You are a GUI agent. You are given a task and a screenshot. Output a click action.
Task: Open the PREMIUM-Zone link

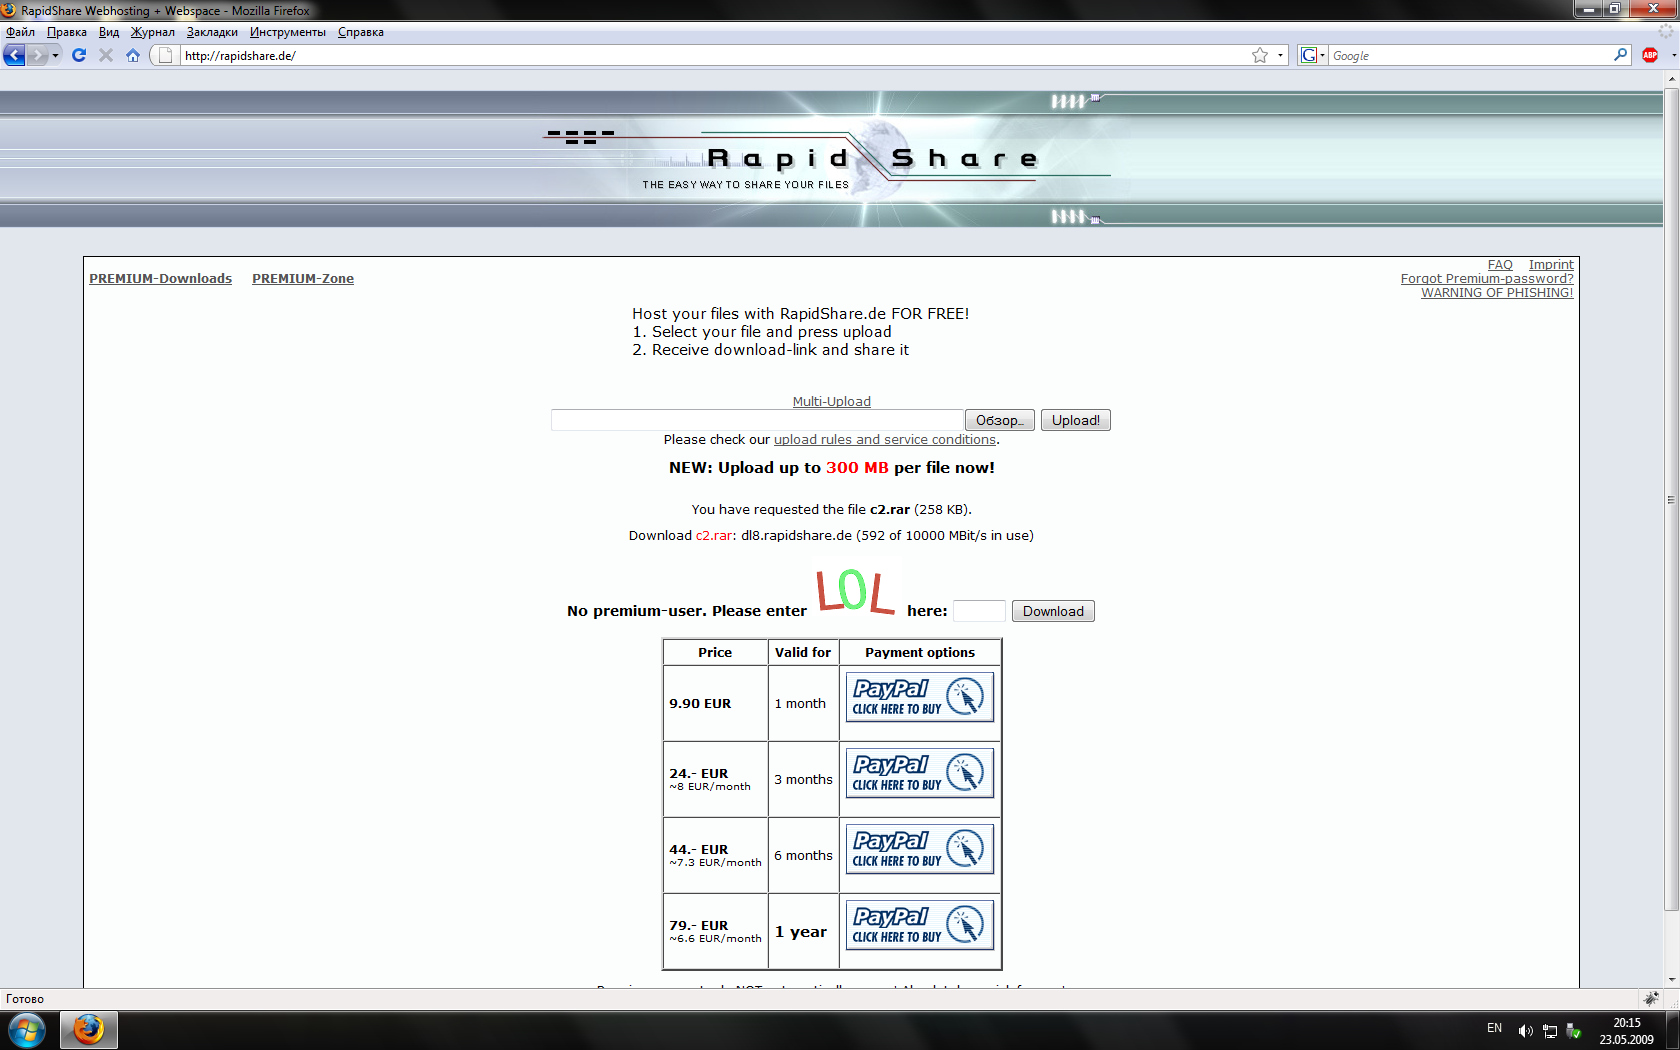coord(303,279)
